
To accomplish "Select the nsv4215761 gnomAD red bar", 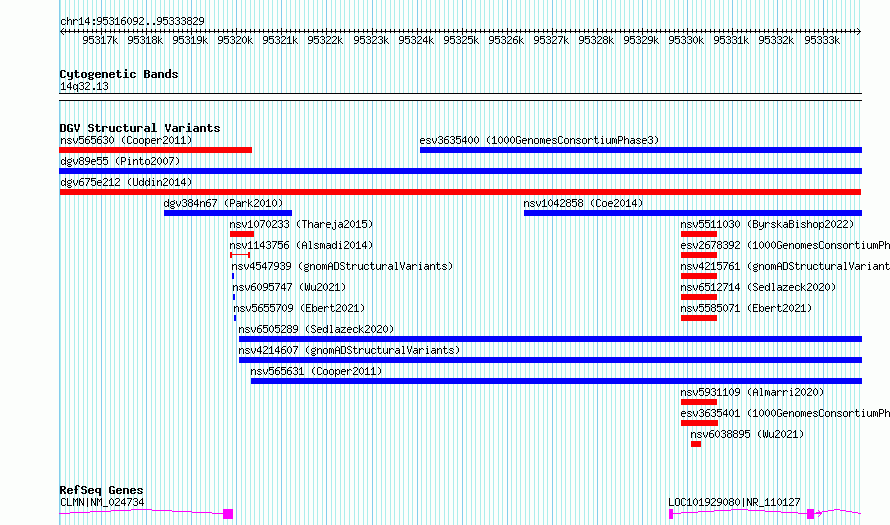I will [699, 276].
